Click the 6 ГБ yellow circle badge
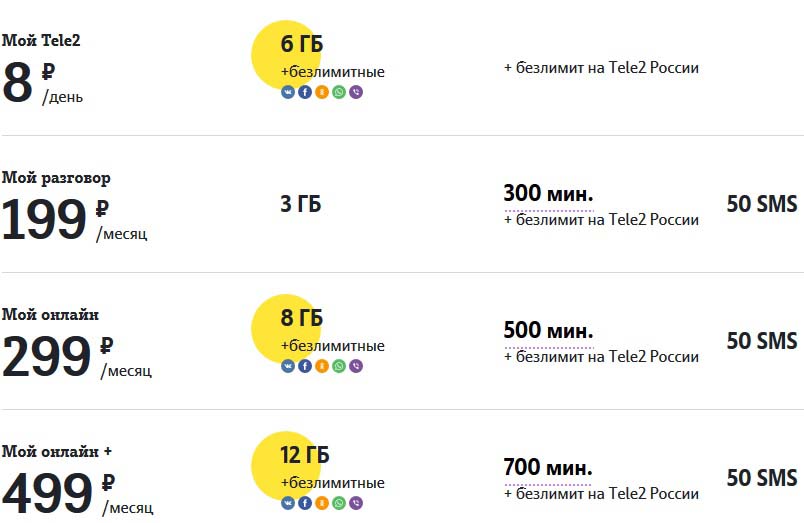Screen dimensions: 804x523 pos(286,55)
